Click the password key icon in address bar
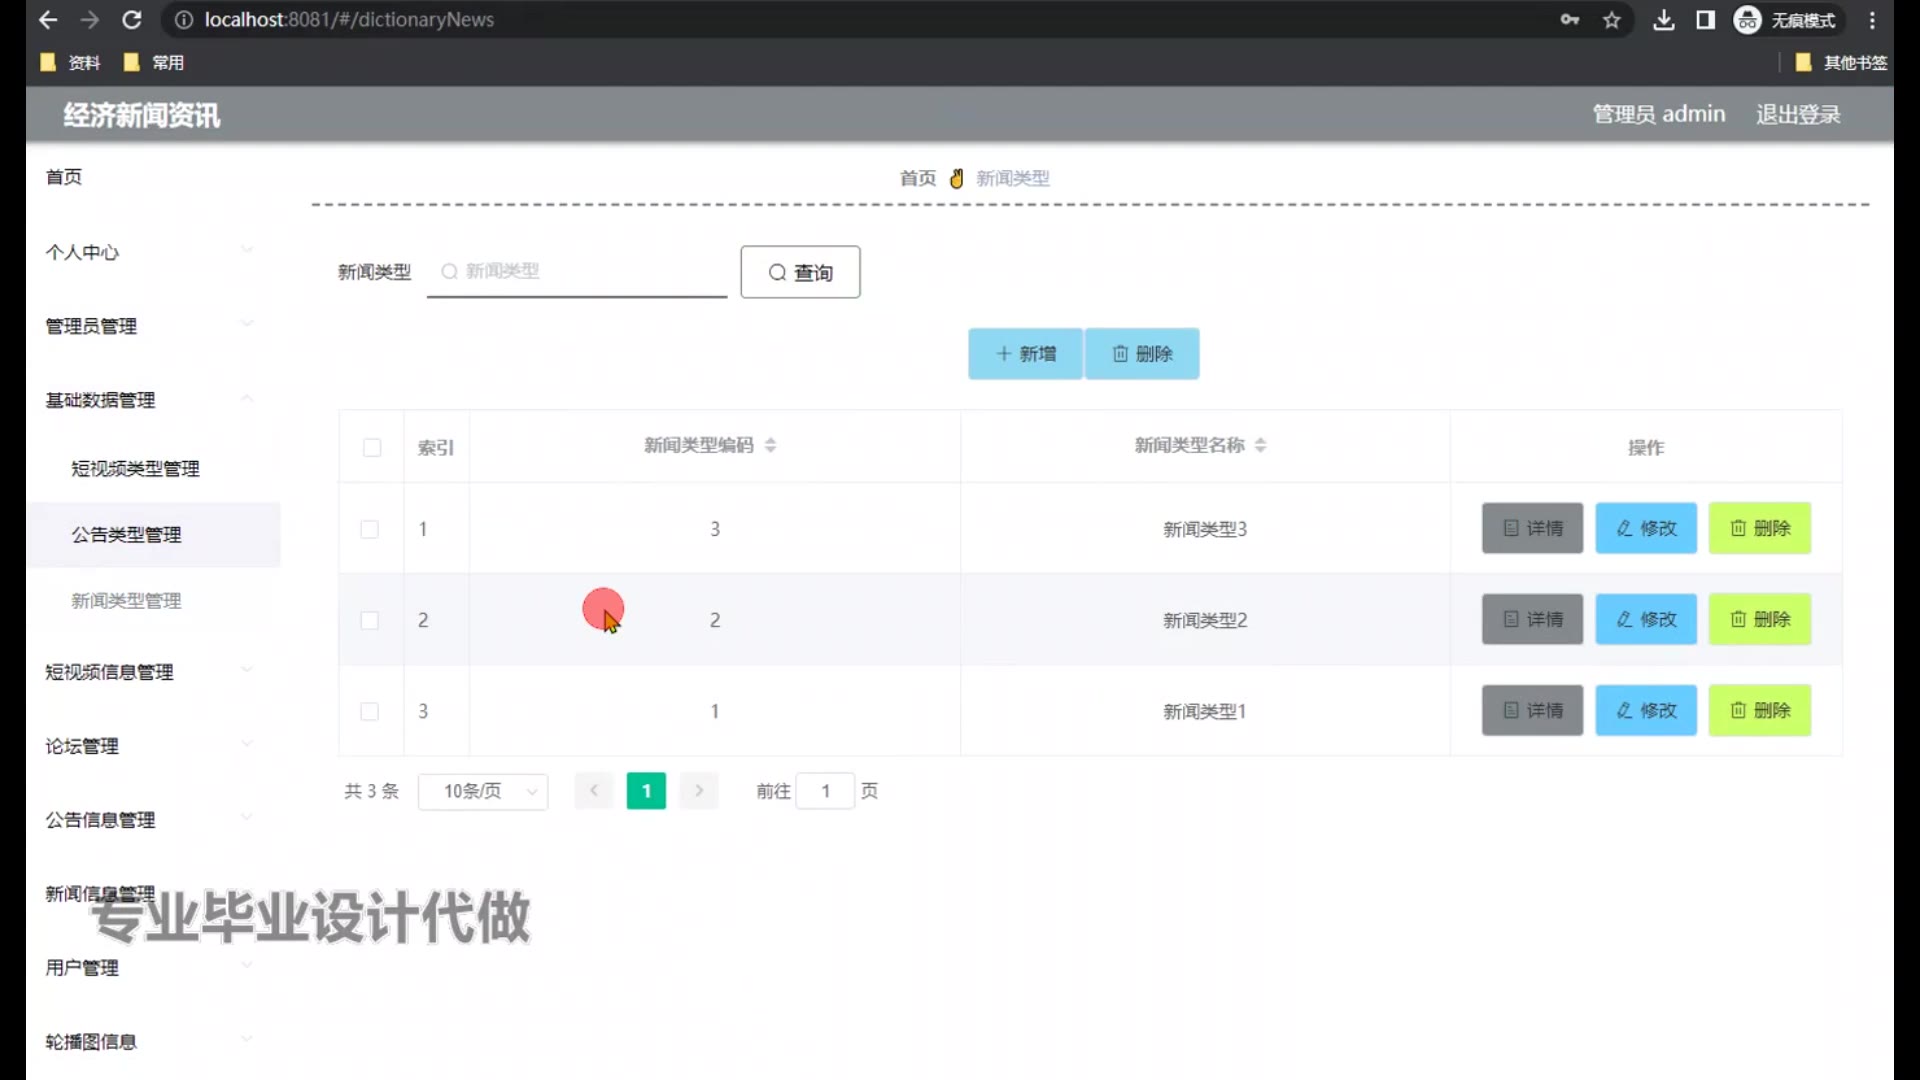The width and height of the screenshot is (1920, 1080). tap(1569, 20)
